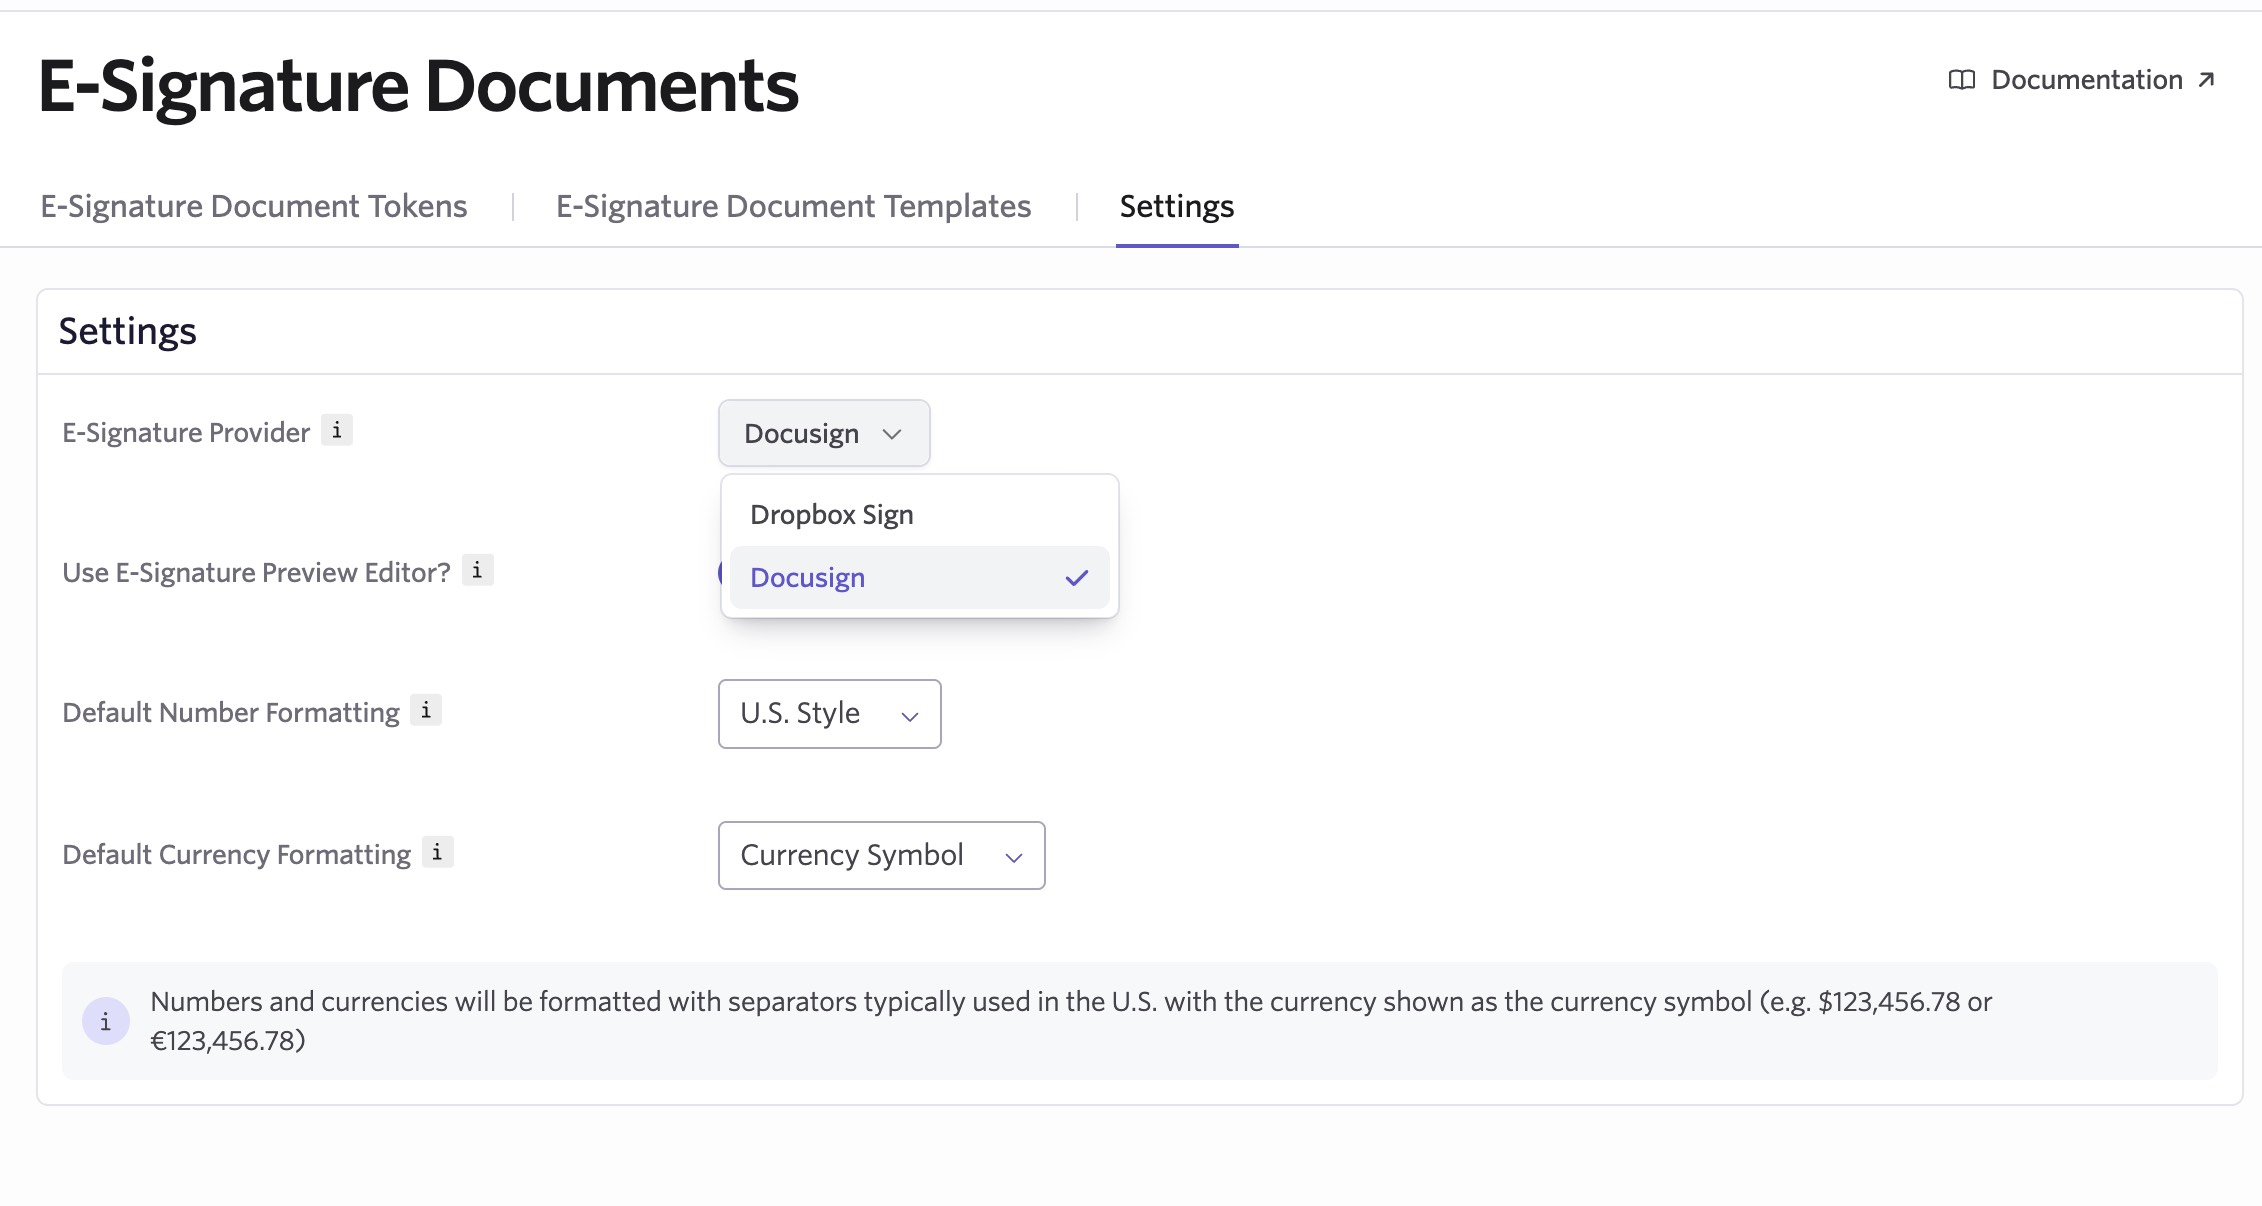This screenshot has height=1206, width=2262.
Task: Click info icon next to Default Number Formatting
Action: coord(426,711)
